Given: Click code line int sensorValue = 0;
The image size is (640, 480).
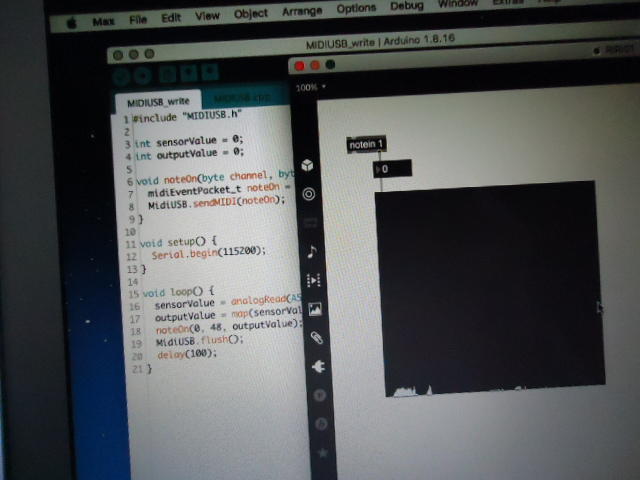Looking at the screenshot, I should tap(189, 142).
